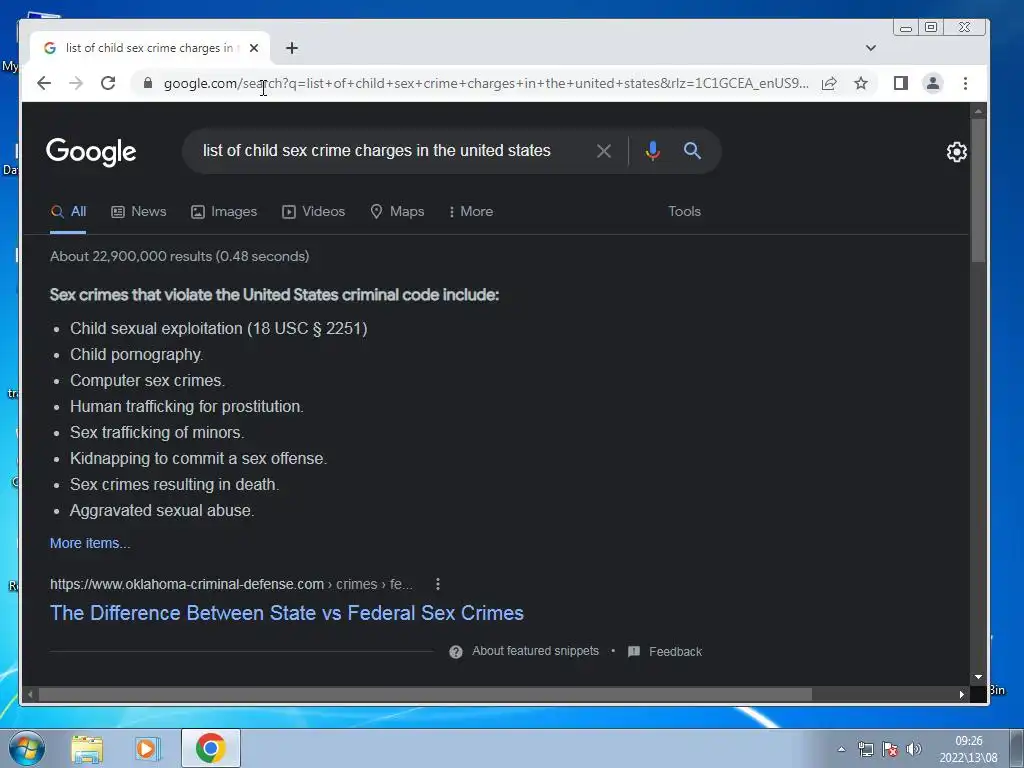
Task: Select the All results tab
Action: (x=69, y=212)
